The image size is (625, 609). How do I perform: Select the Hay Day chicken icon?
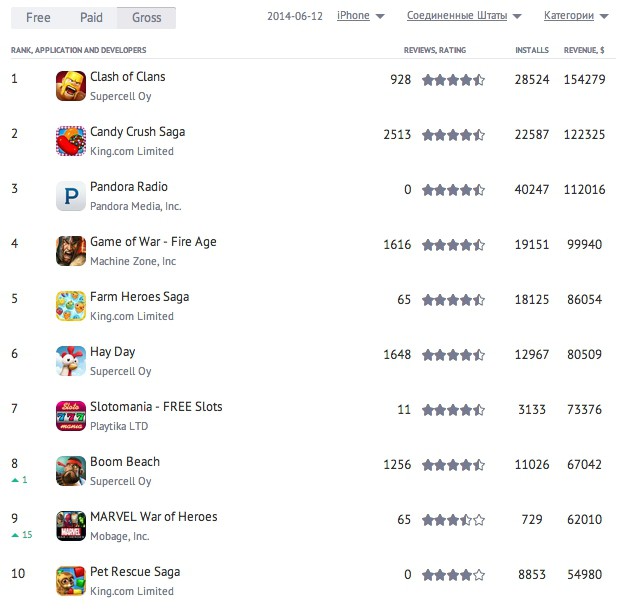pyautogui.click(x=71, y=361)
